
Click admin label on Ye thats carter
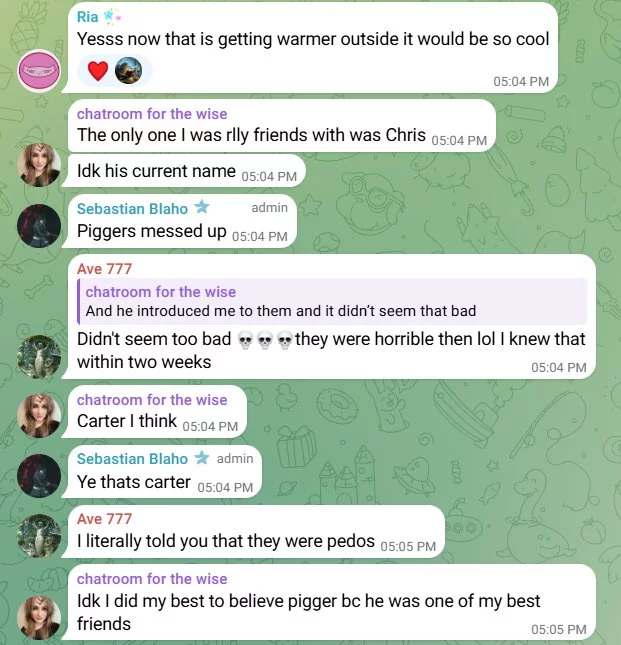pos(235,458)
